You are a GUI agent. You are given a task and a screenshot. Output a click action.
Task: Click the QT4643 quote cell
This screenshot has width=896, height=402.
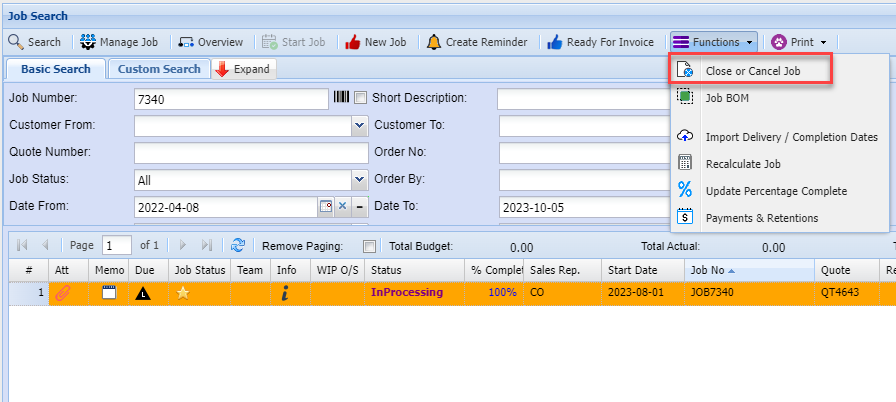click(x=847, y=293)
